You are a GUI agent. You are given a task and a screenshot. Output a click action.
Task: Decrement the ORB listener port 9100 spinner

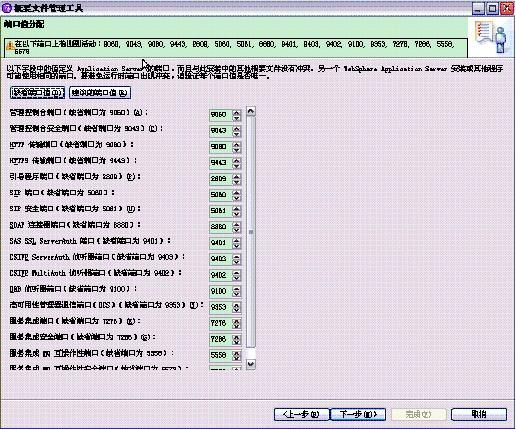[237, 294]
